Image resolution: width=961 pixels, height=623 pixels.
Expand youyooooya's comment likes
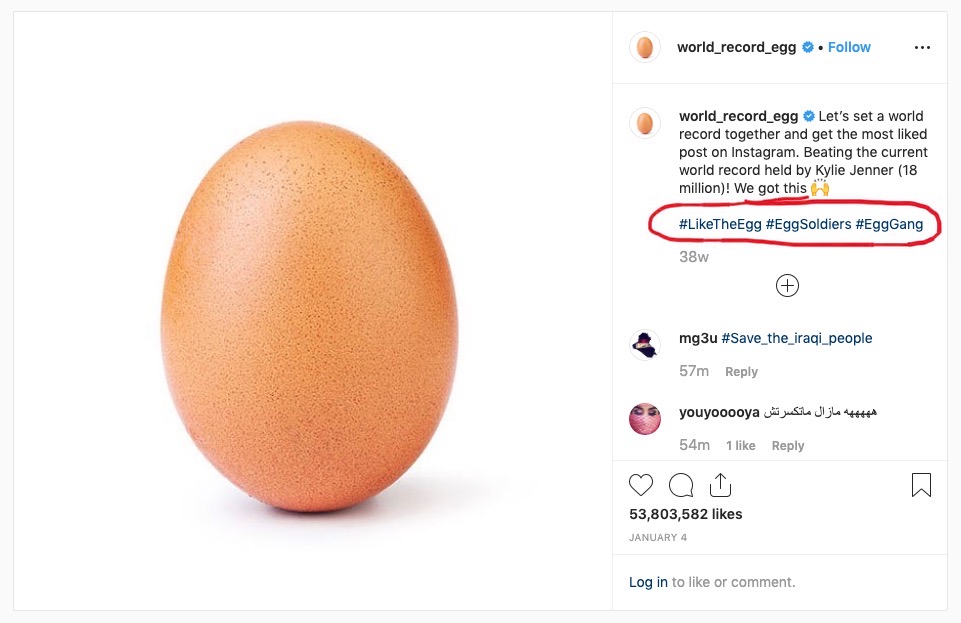point(740,445)
